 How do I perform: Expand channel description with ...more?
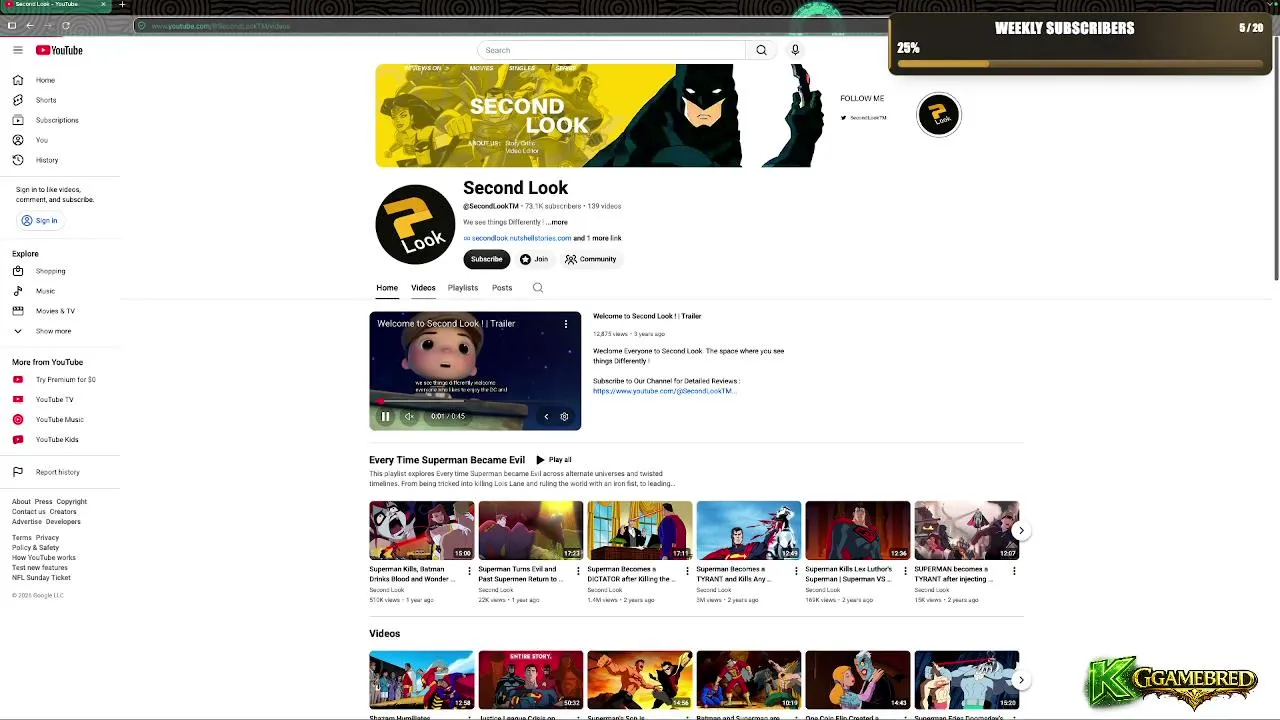[557, 222]
